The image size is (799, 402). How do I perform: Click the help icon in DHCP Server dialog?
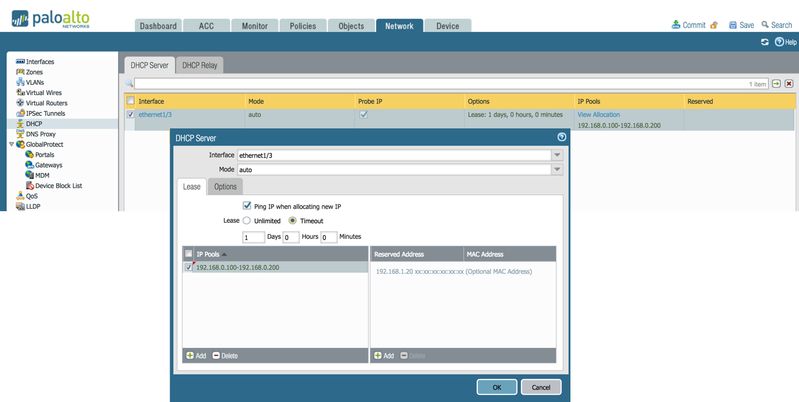point(562,137)
